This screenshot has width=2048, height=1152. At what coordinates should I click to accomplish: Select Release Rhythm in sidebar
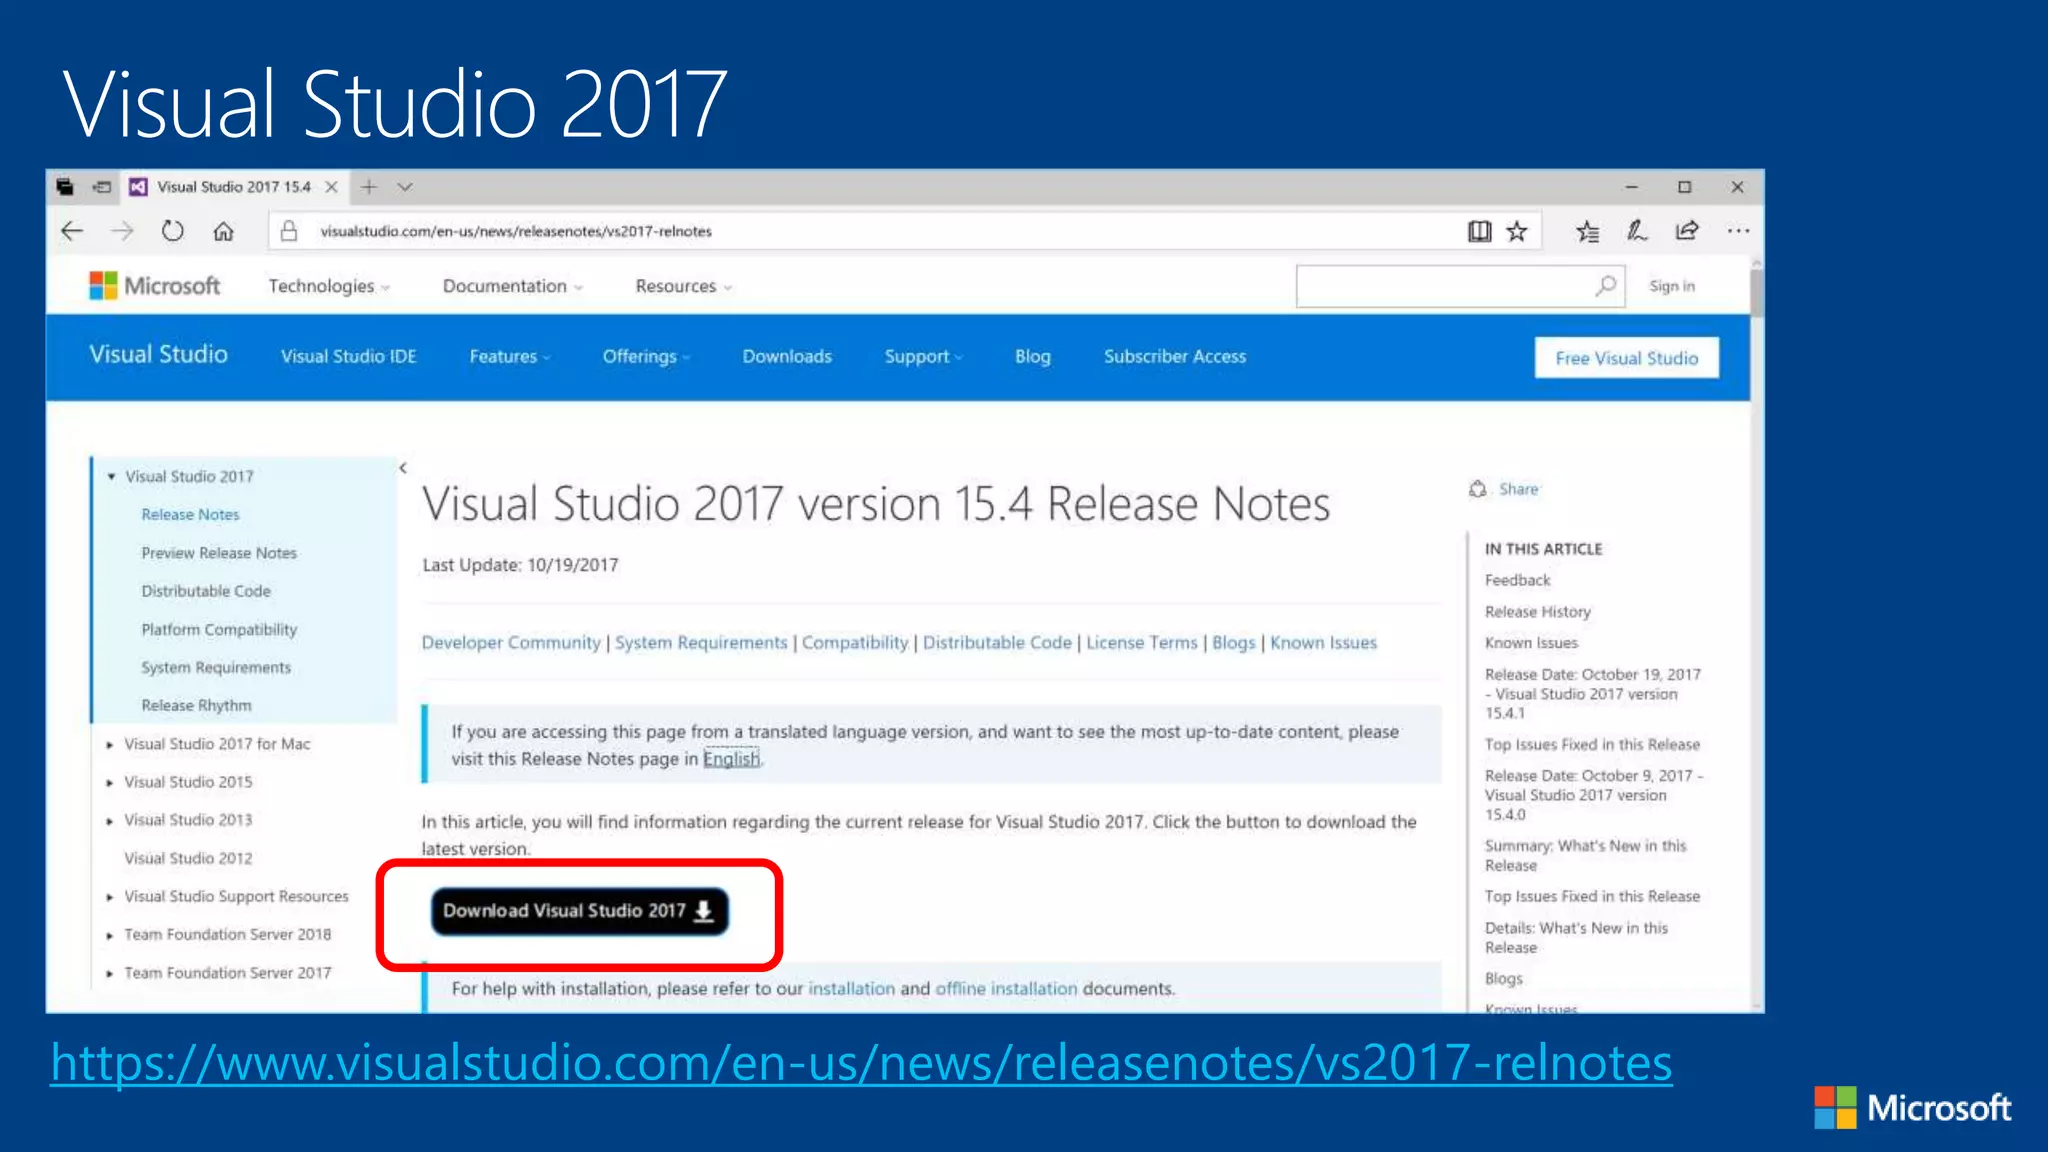196,706
